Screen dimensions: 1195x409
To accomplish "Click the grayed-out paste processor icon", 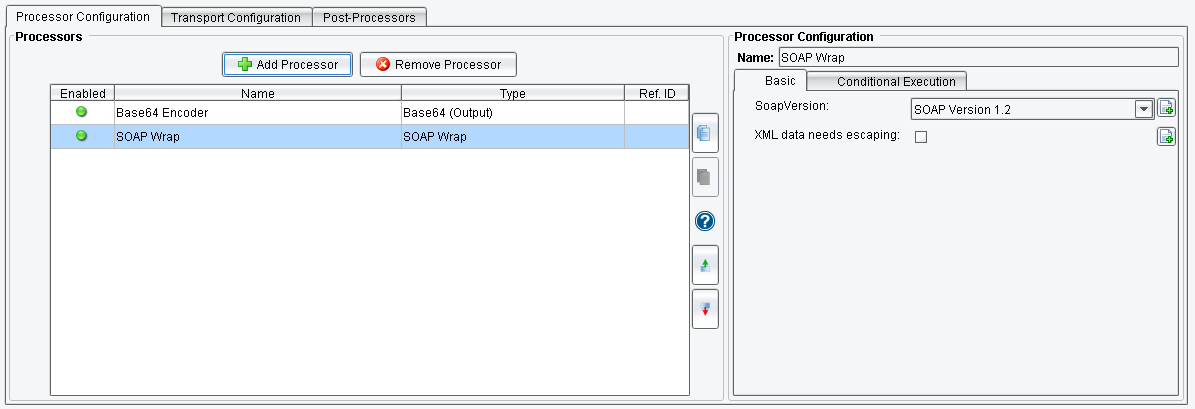I will pos(705,177).
